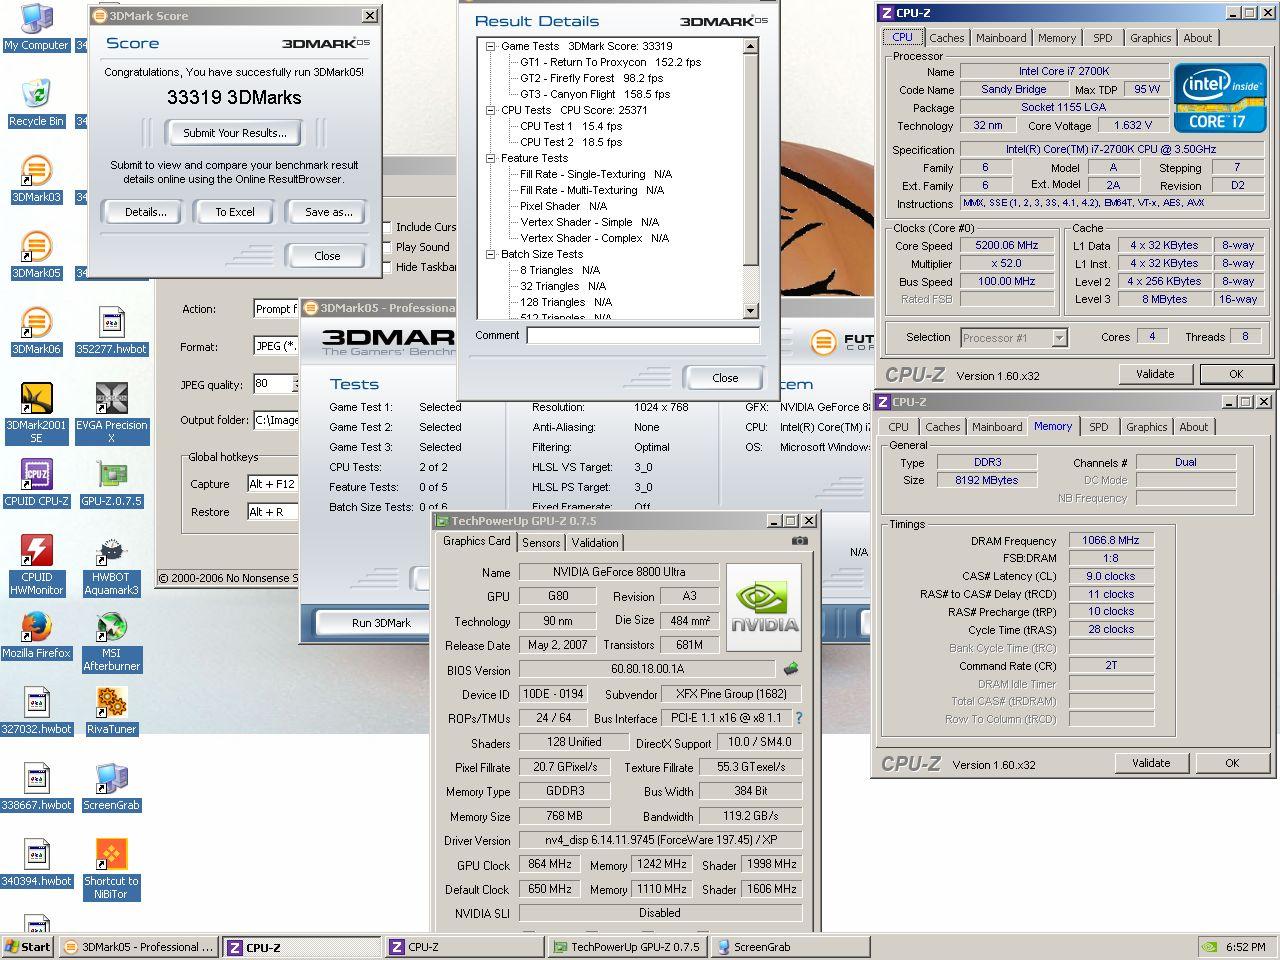Click the GPU-Z screenshot camera icon
This screenshot has height=960, width=1280.
799,541
